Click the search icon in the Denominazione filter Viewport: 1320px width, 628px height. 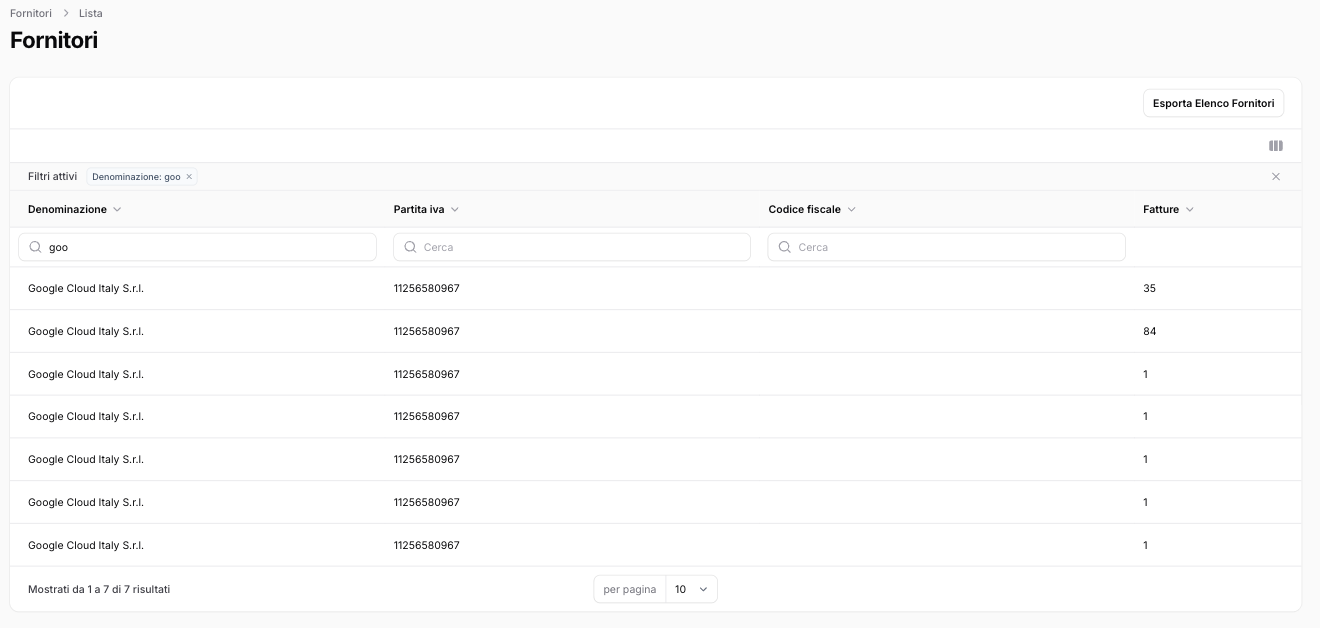point(36,247)
